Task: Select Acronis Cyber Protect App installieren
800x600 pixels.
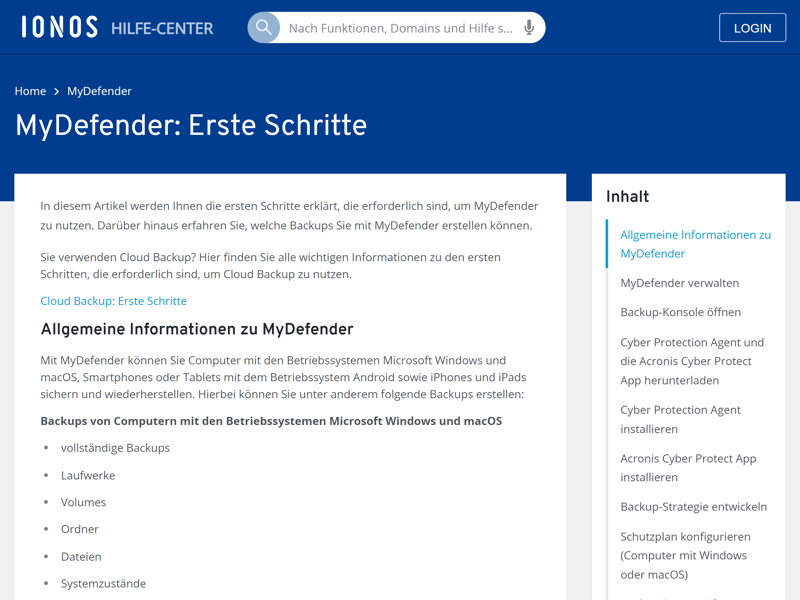Action: [688, 468]
